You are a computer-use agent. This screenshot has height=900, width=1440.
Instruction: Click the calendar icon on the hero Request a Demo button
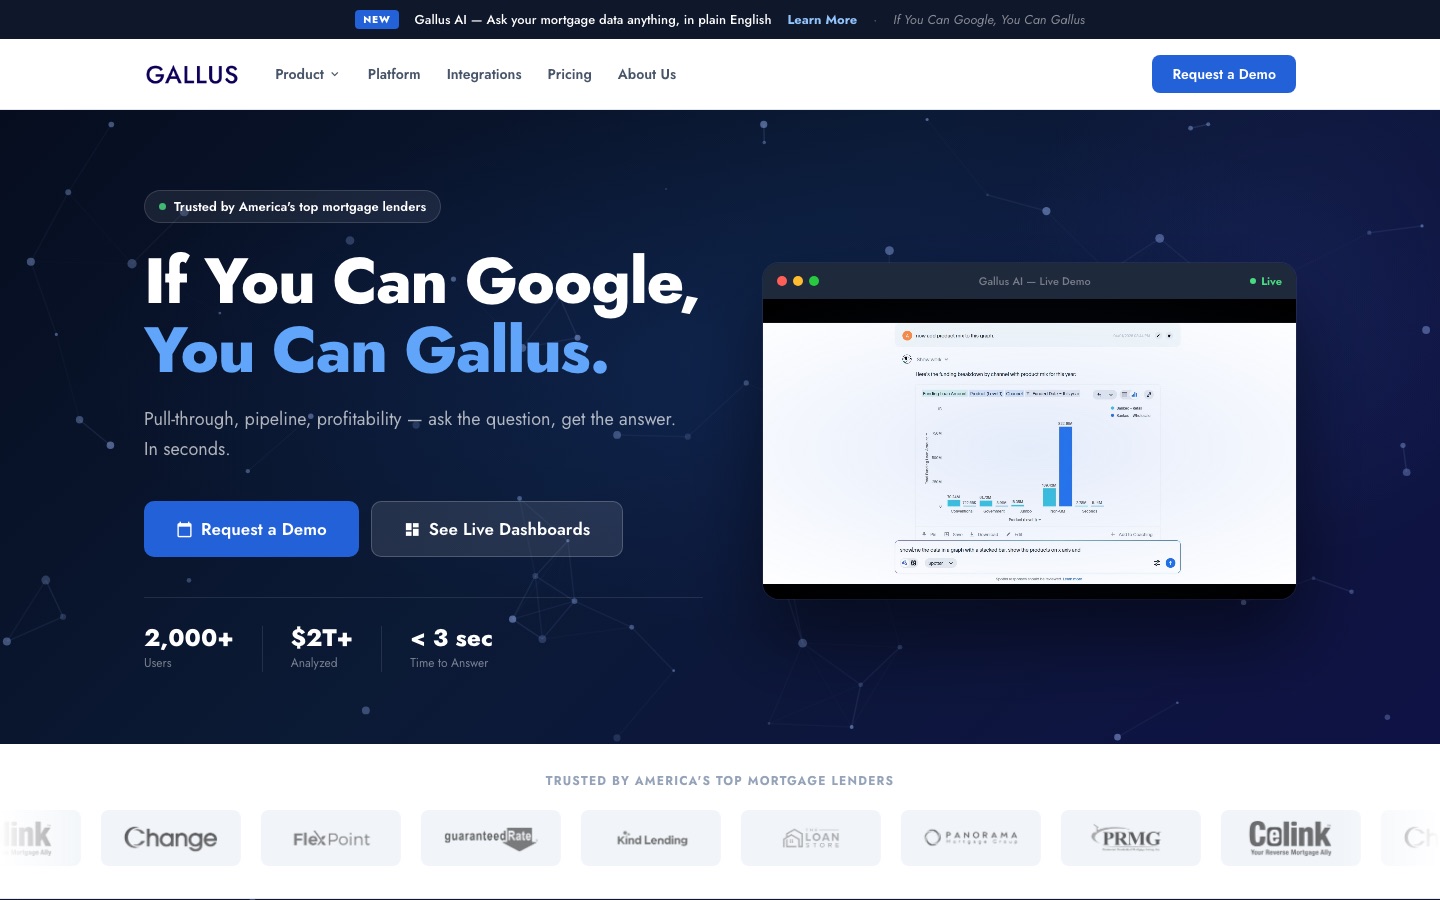coord(184,529)
